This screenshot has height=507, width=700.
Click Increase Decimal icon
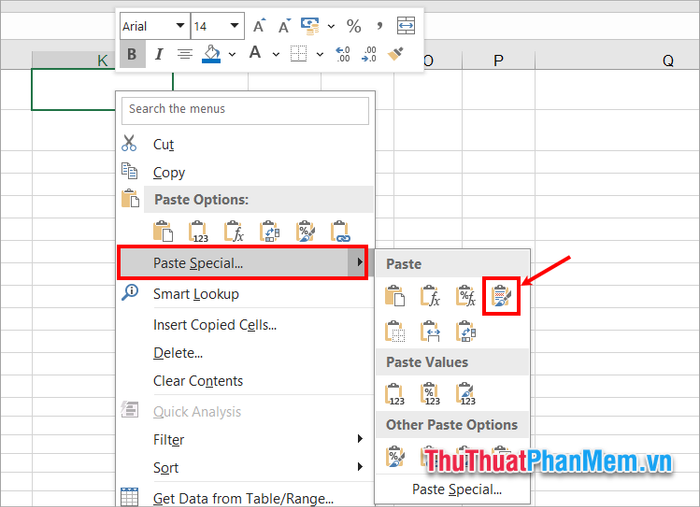[343, 54]
